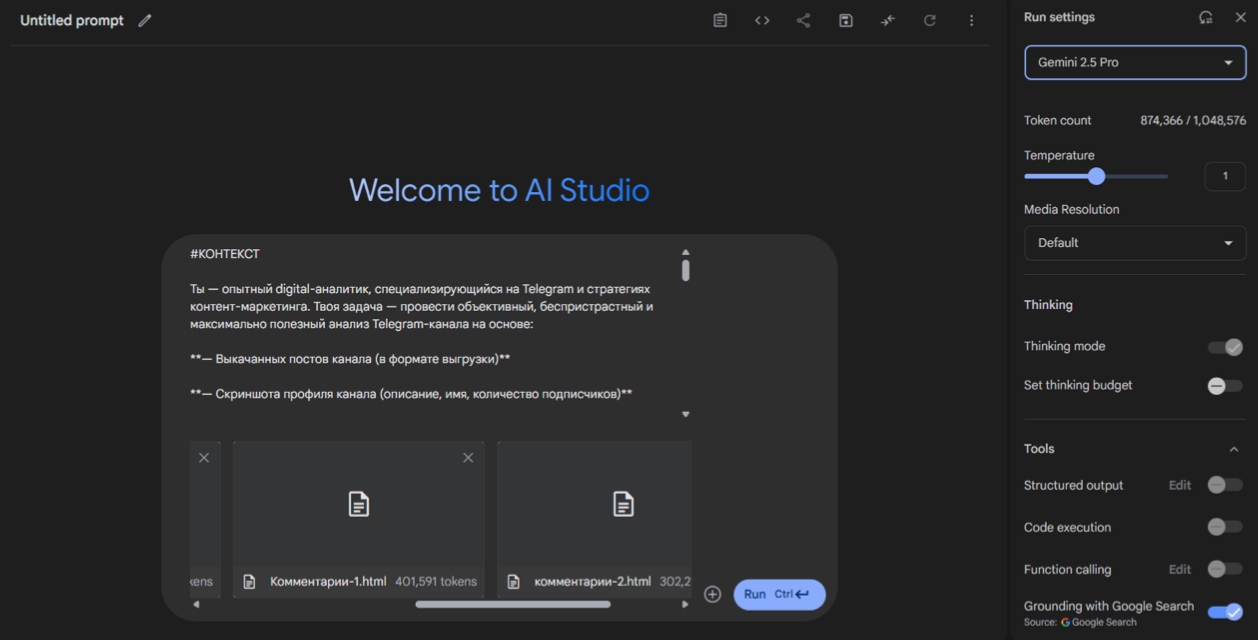1258x640 pixels.
Task: Click the Grounding with Google Search label
Action: tap(1109, 606)
